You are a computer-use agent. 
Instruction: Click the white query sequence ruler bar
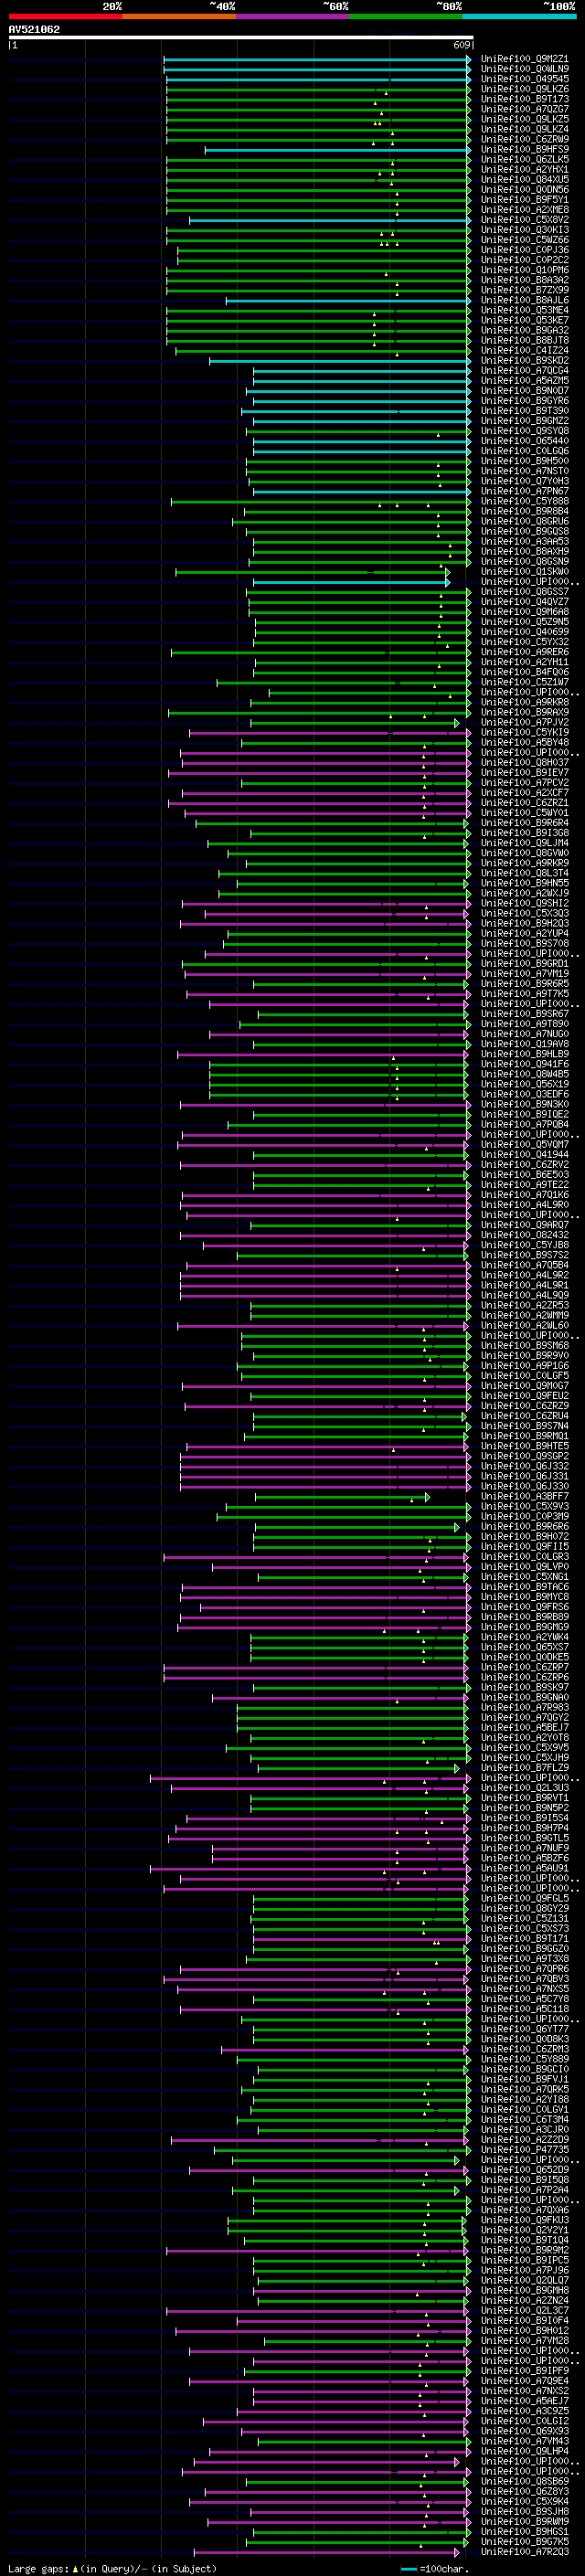coord(240,37)
